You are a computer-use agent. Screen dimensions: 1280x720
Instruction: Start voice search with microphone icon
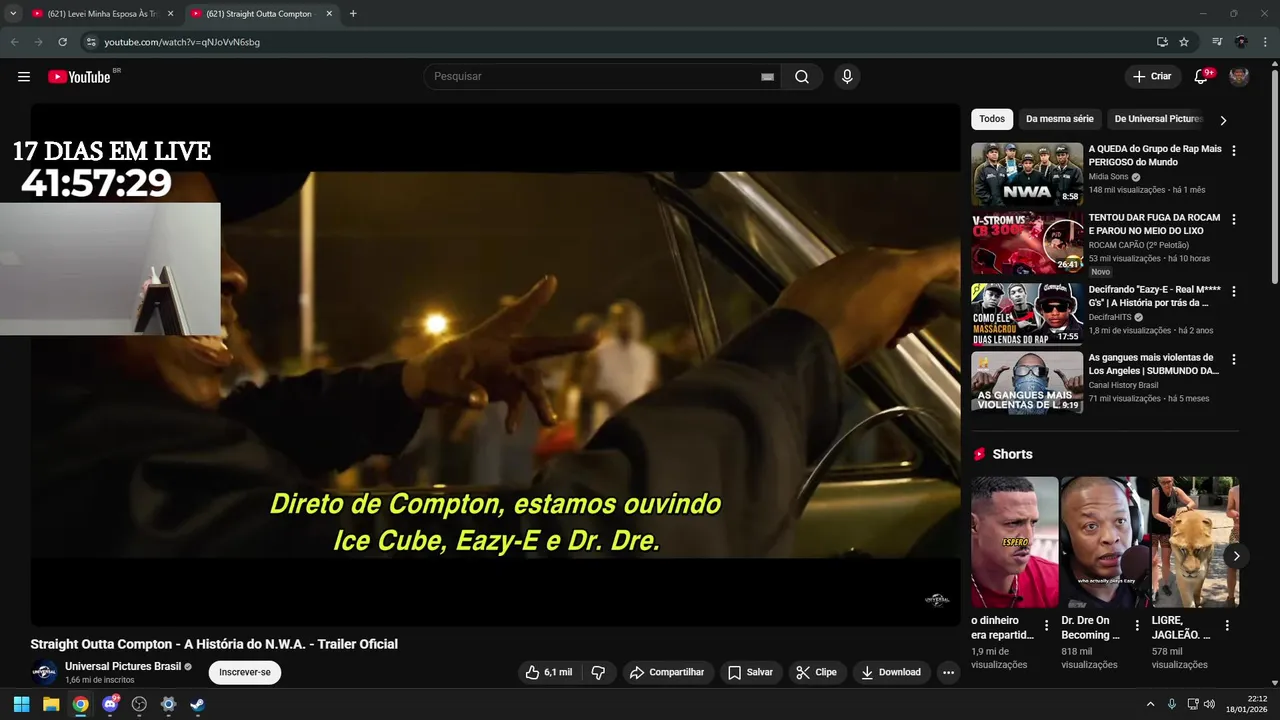pos(847,77)
